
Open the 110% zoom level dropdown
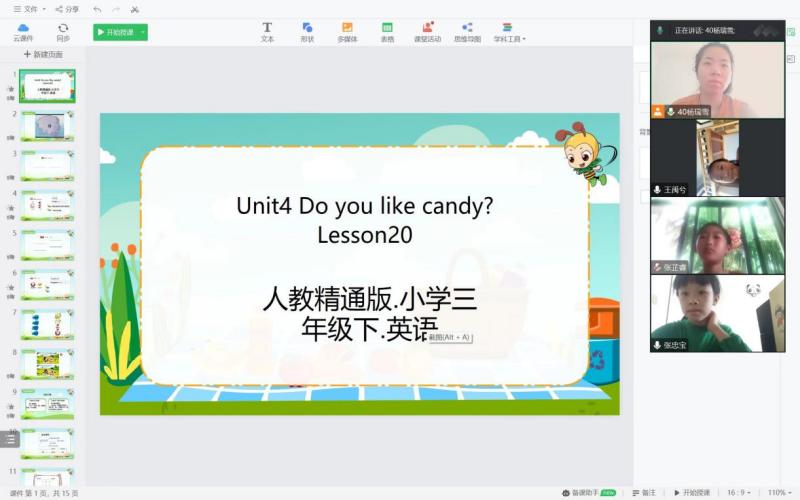click(777, 492)
